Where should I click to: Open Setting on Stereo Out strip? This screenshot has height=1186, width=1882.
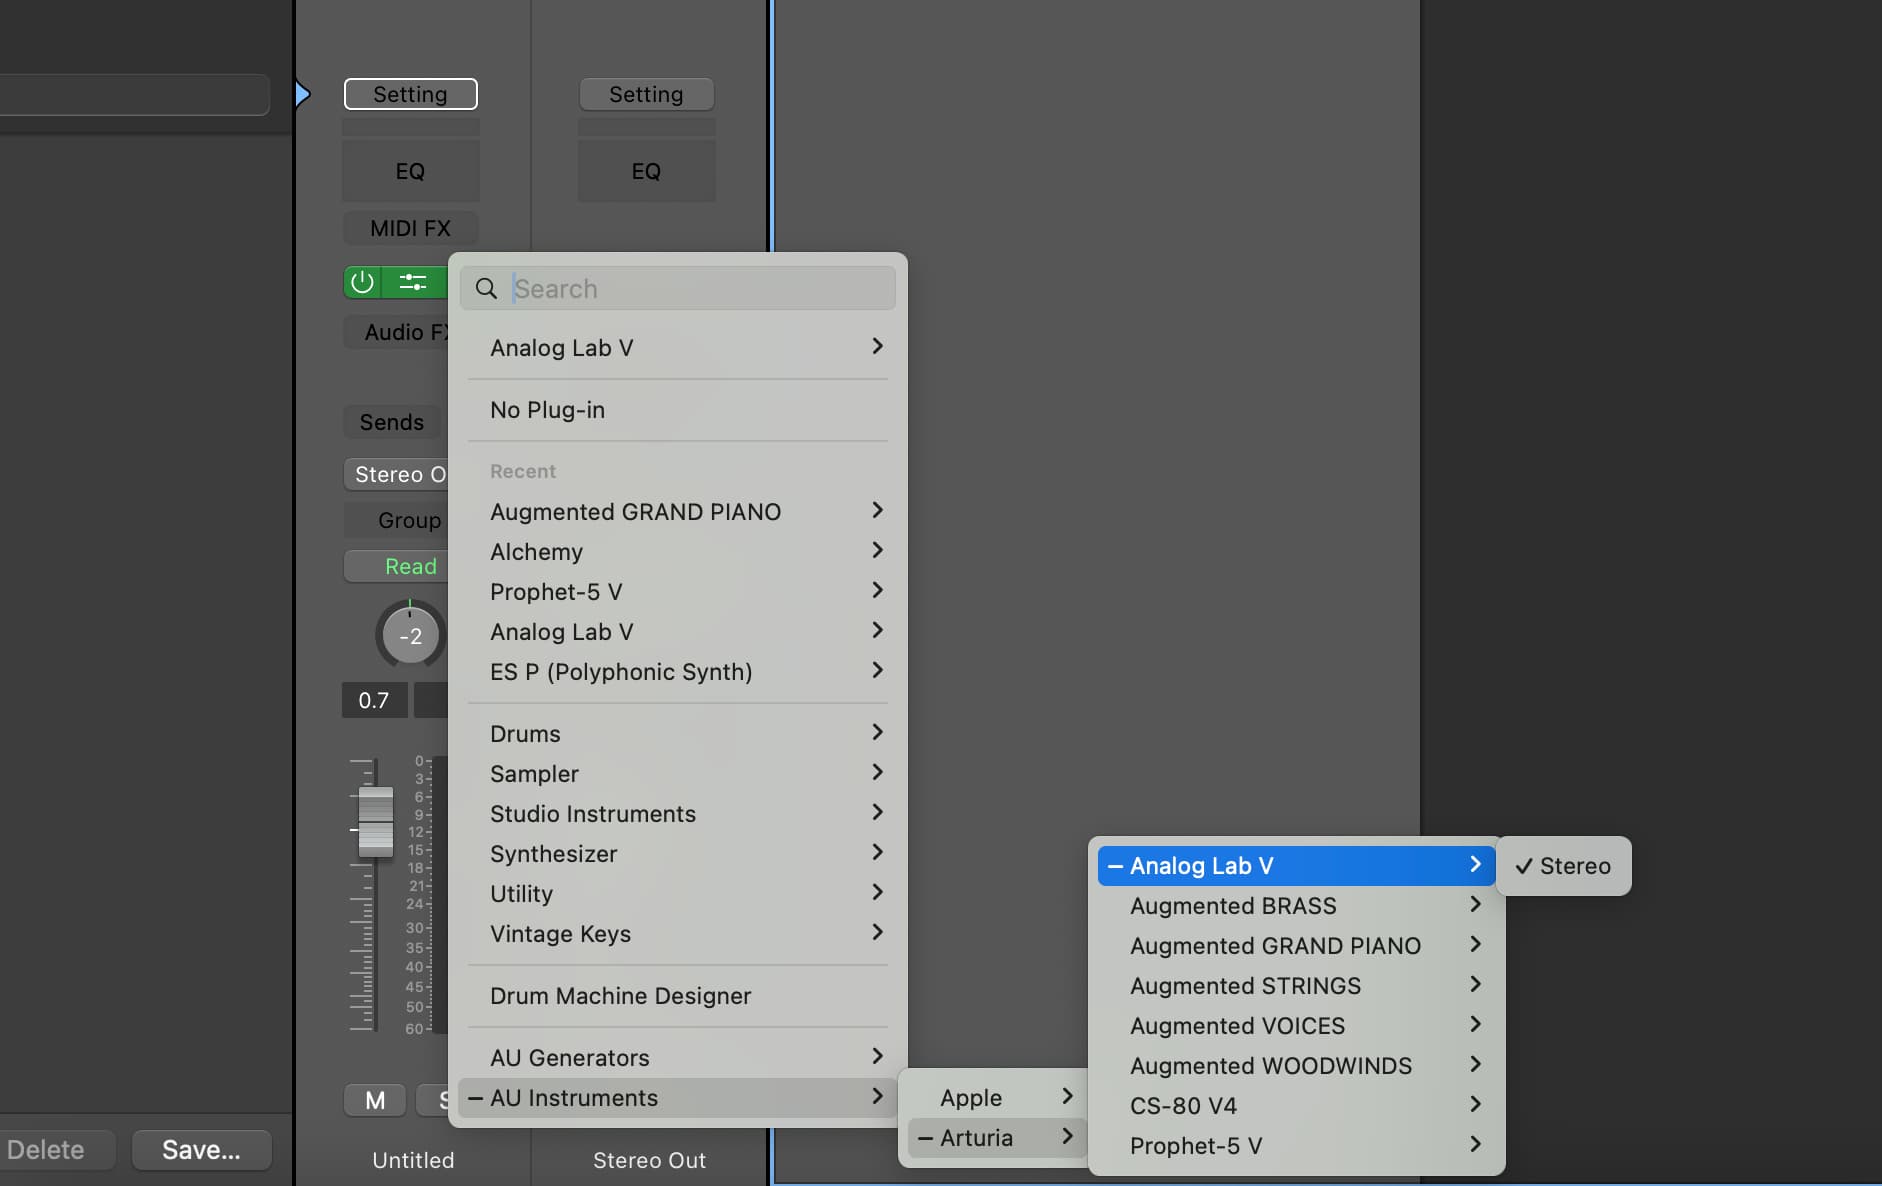(646, 94)
